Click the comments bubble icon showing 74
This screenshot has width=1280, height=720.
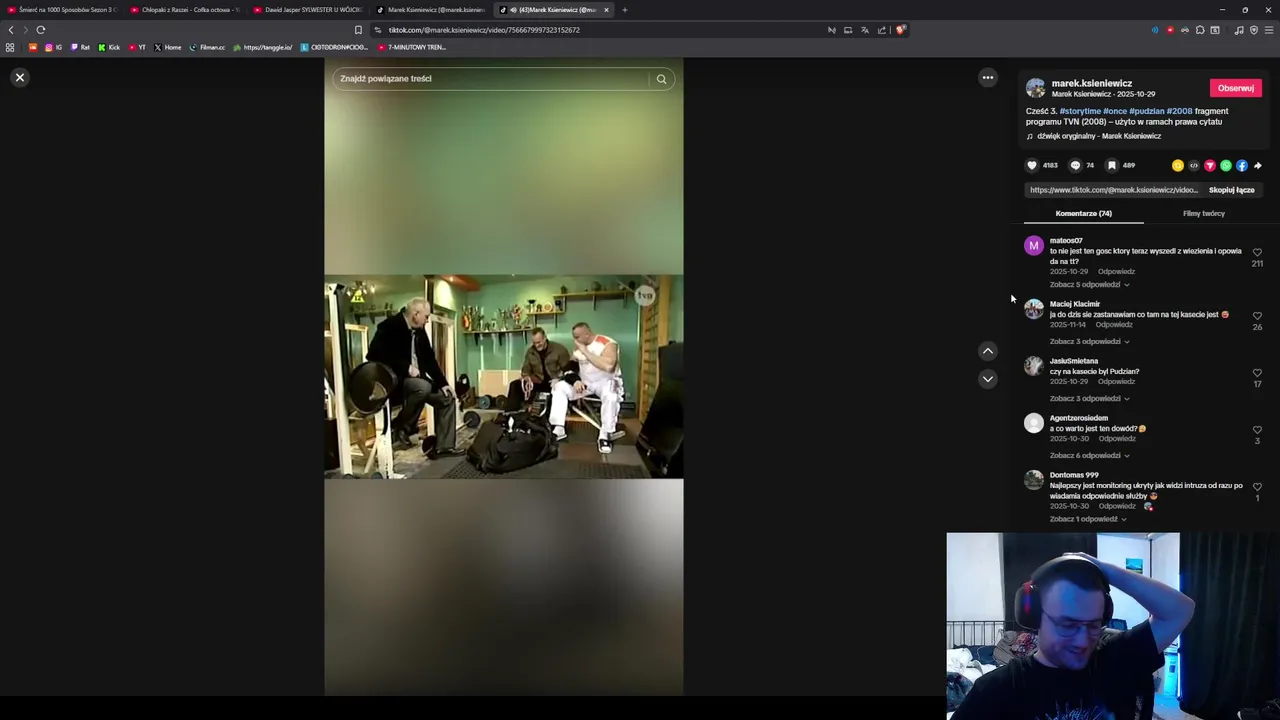pyautogui.click(x=1075, y=165)
